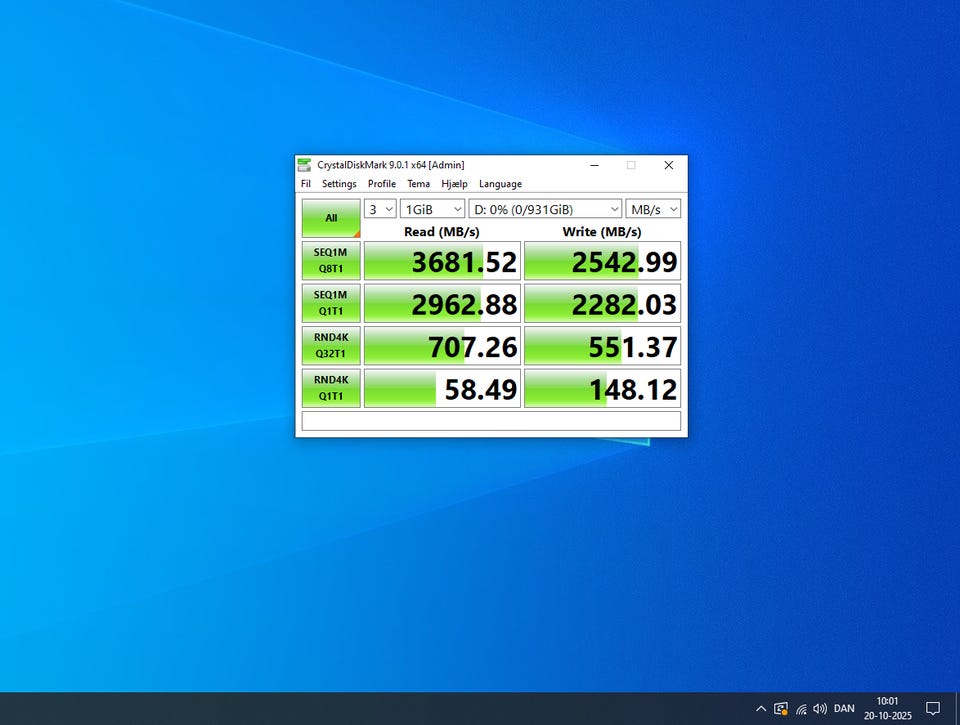Open the Profile menu

(x=381, y=184)
